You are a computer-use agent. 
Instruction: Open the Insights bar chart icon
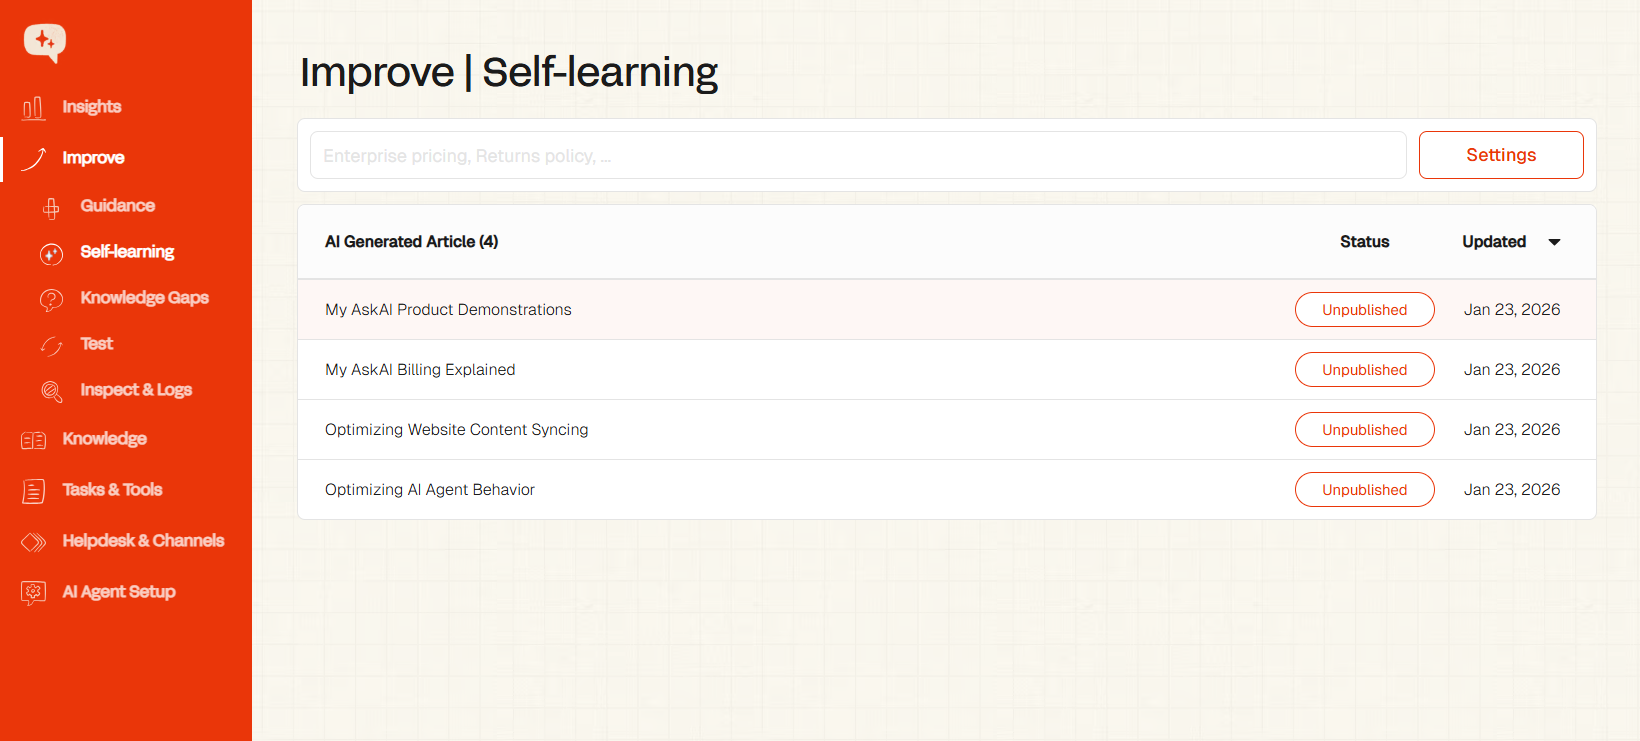coord(33,107)
